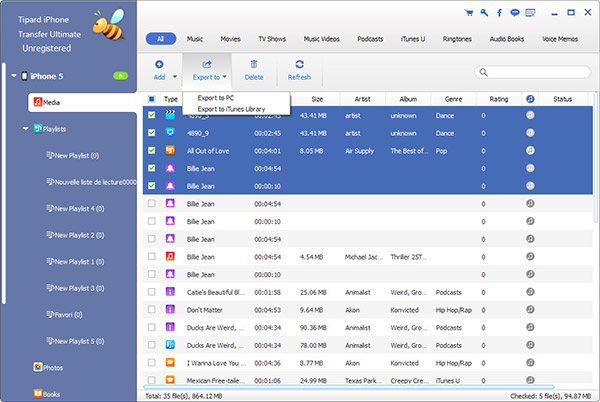Screen dimensions: 600x402
Task: Open Books in the sidebar
Action: [x=47, y=394]
